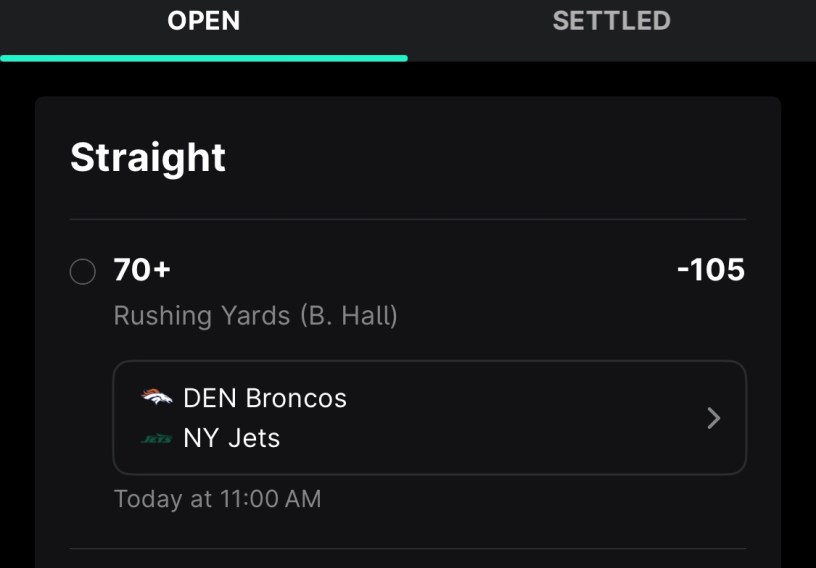Tap the divider line under Straight heading

coord(408,219)
